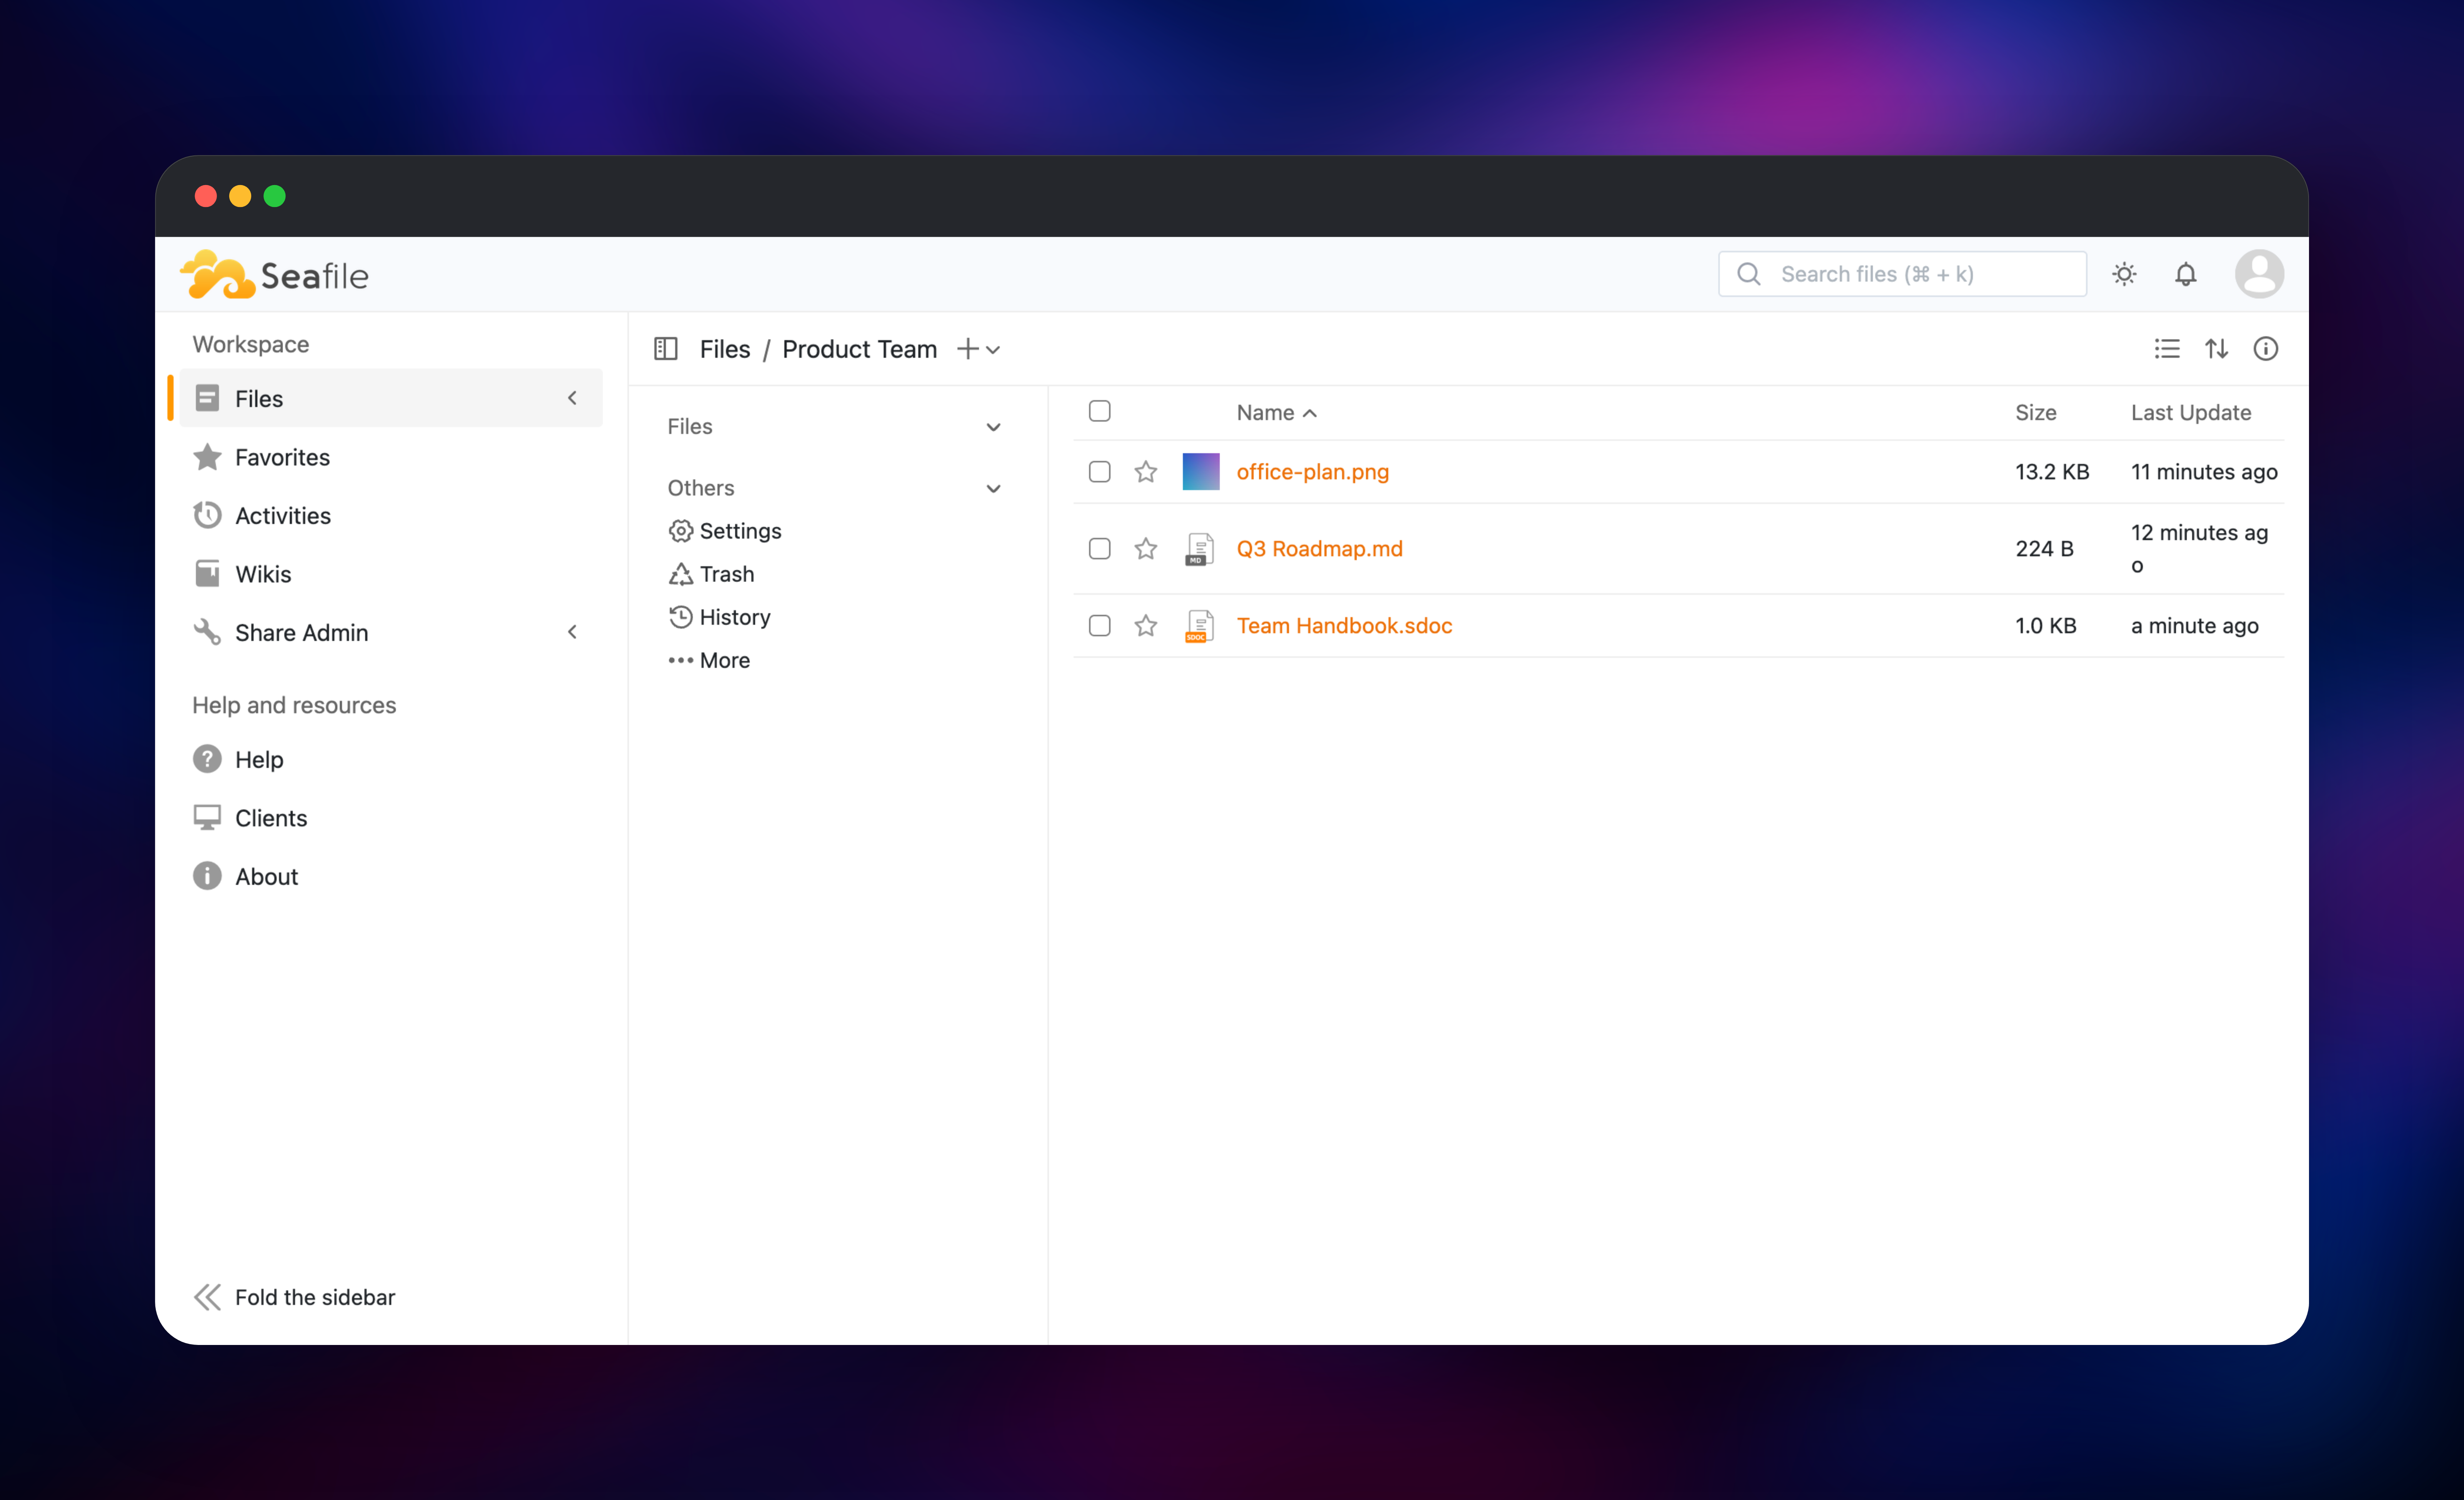2464x1500 pixels.
Task: Star the Q3 Roadmap.md file
Action: [x=1146, y=549]
